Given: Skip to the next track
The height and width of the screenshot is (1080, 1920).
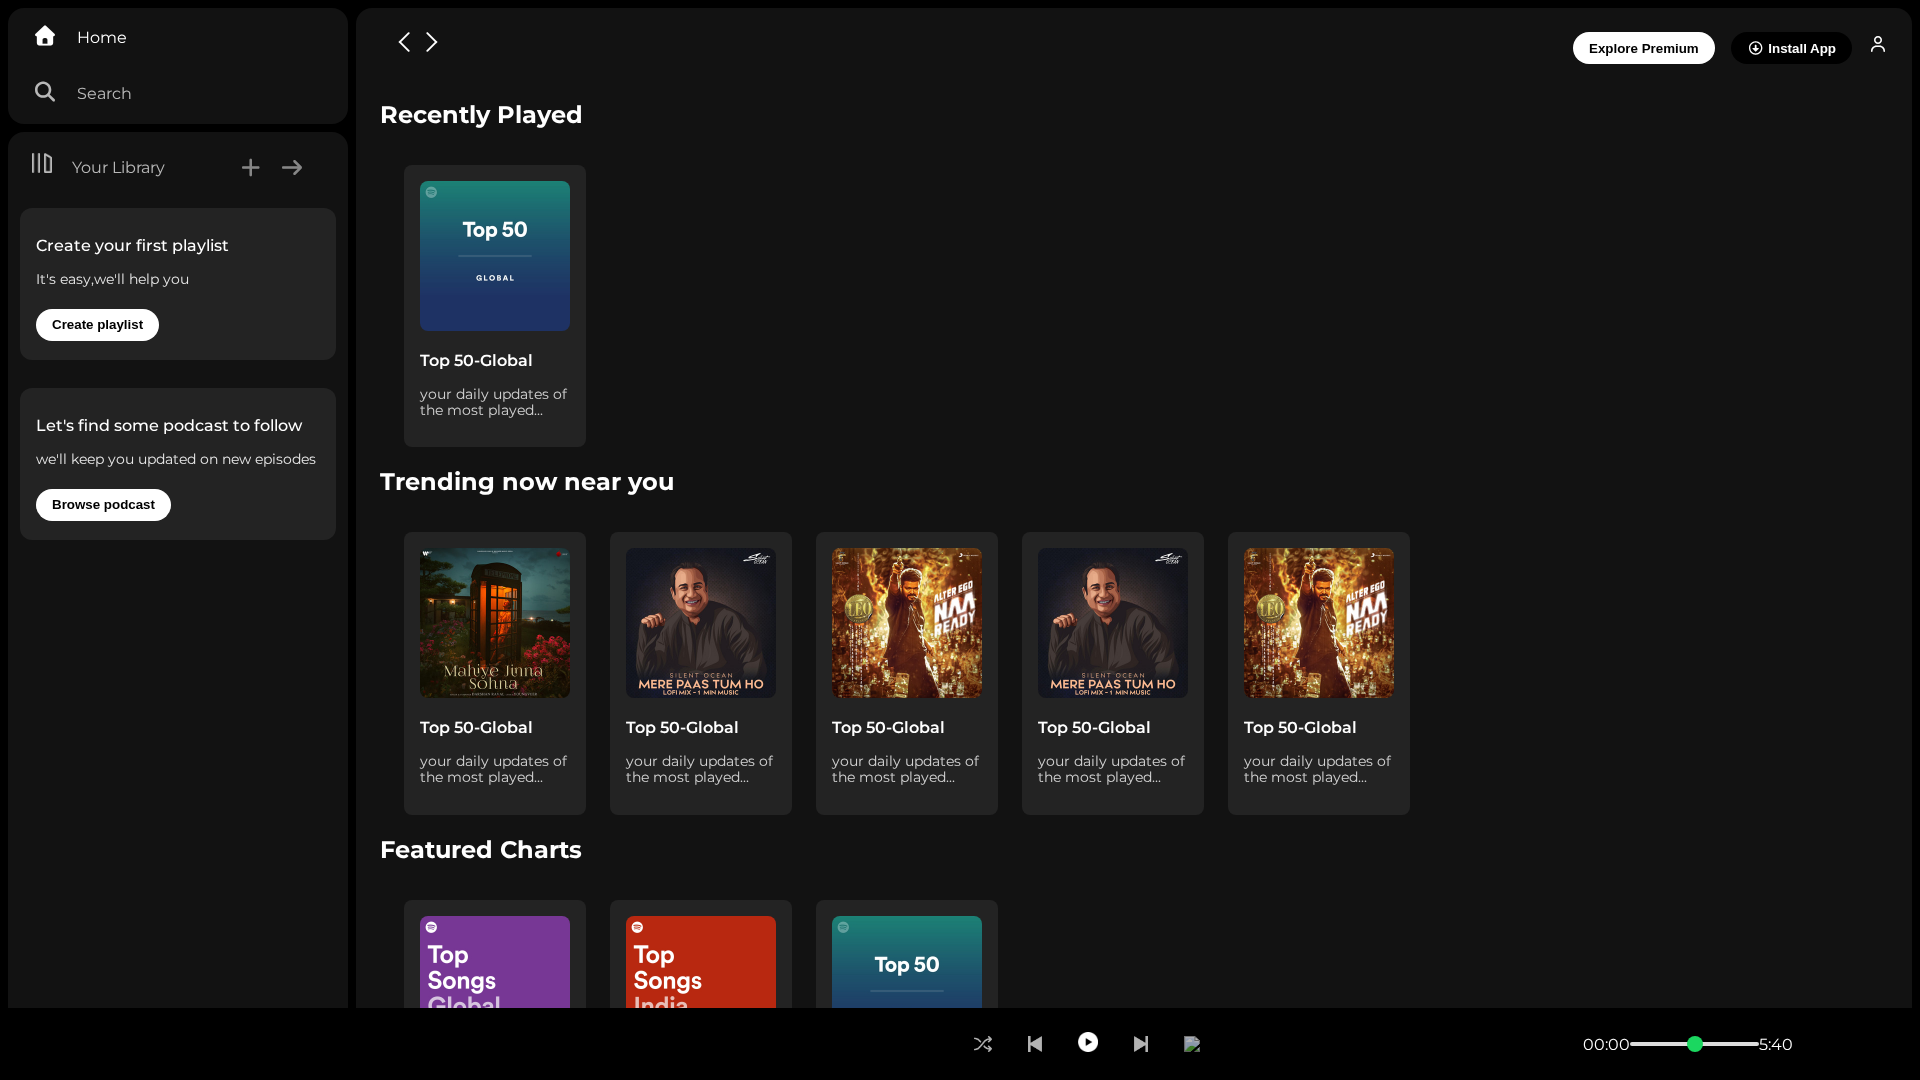Looking at the screenshot, I should pos(1141,1044).
